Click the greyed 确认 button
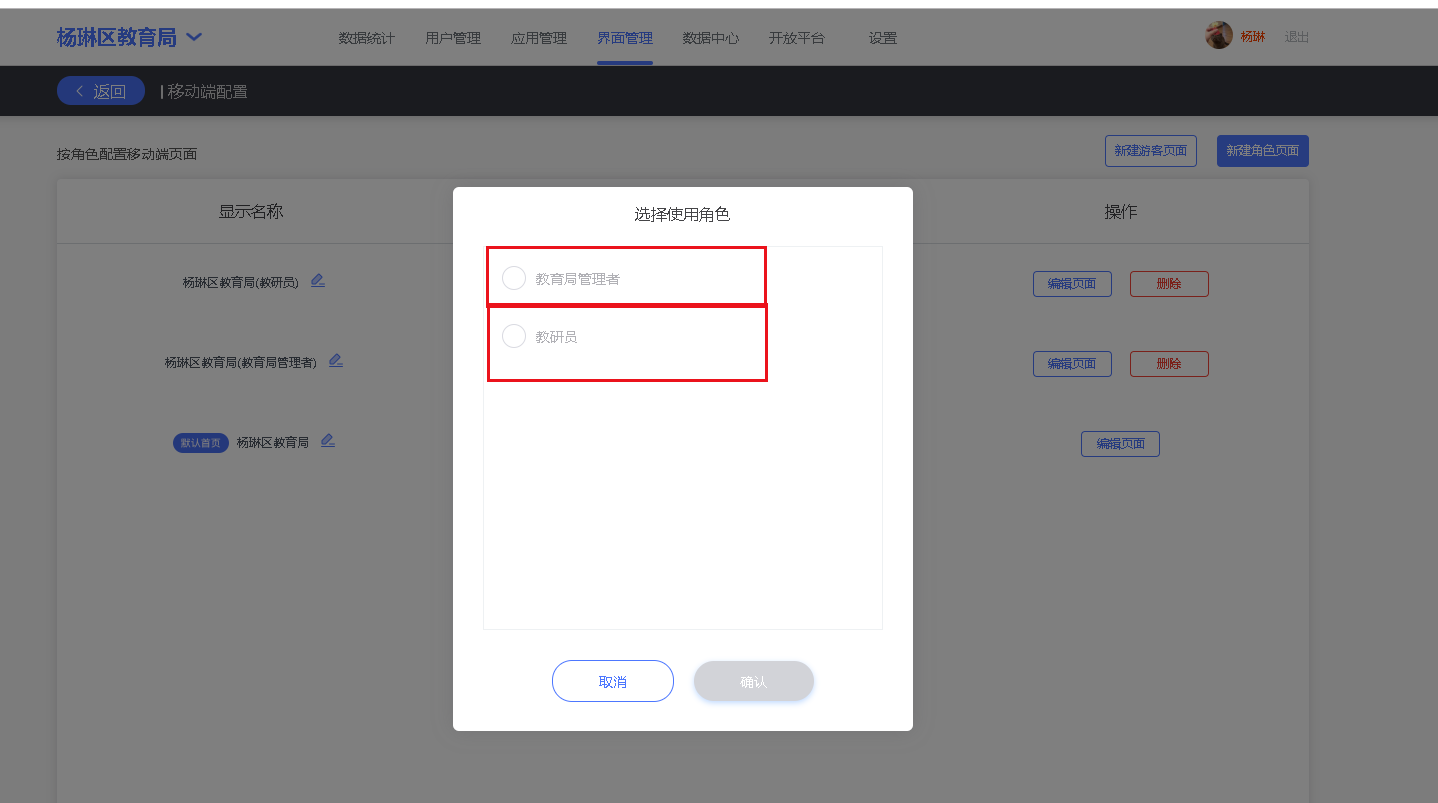The image size is (1438, 803). pos(754,681)
